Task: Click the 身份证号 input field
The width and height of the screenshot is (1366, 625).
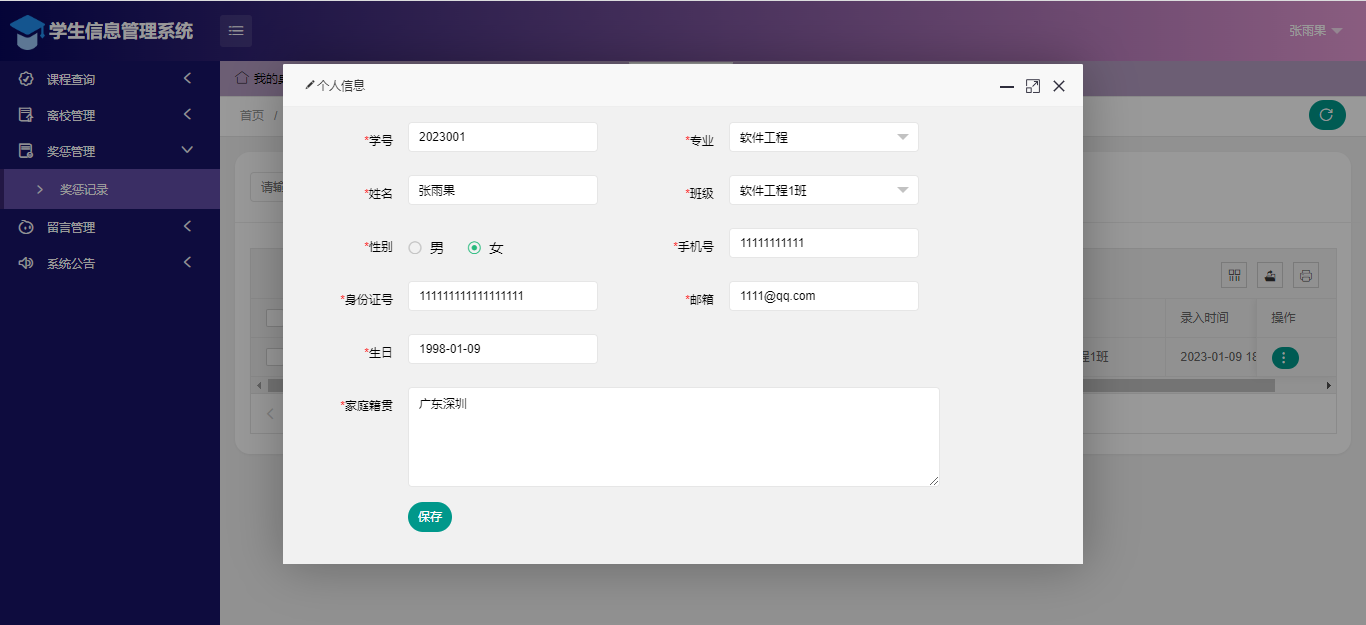Action: point(503,296)
